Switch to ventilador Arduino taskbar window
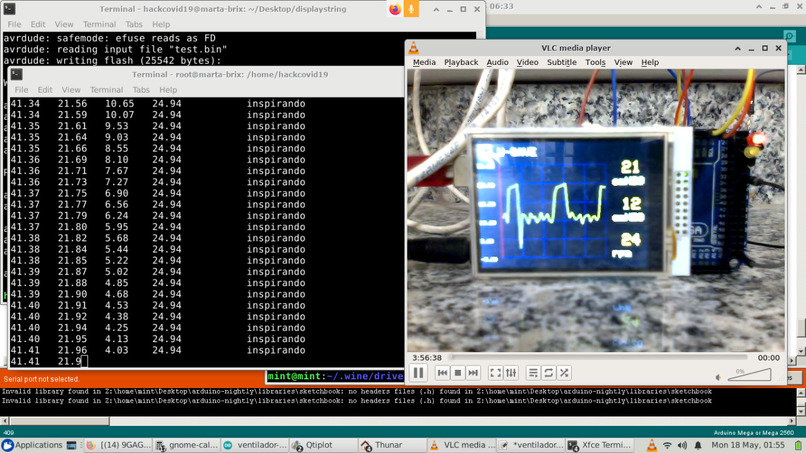Image resolution: width=806 pixels, height=453 pixels. click(255, 445)
